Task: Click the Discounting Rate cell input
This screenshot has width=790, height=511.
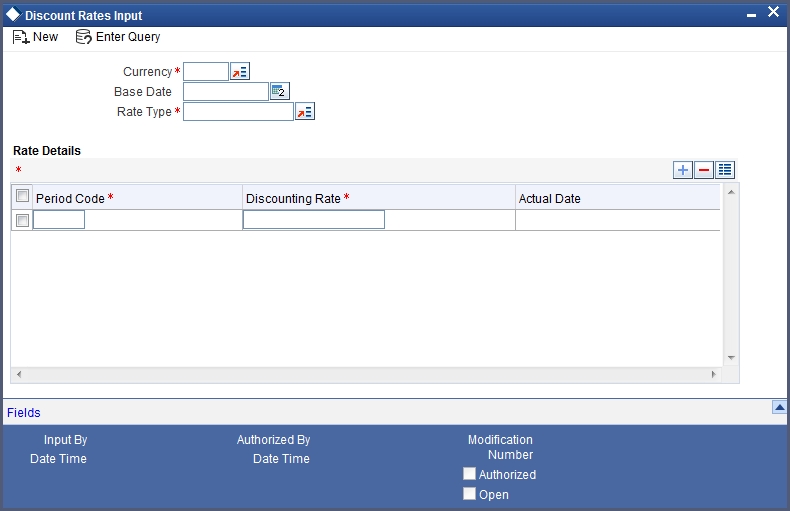Action: [314, 220]
